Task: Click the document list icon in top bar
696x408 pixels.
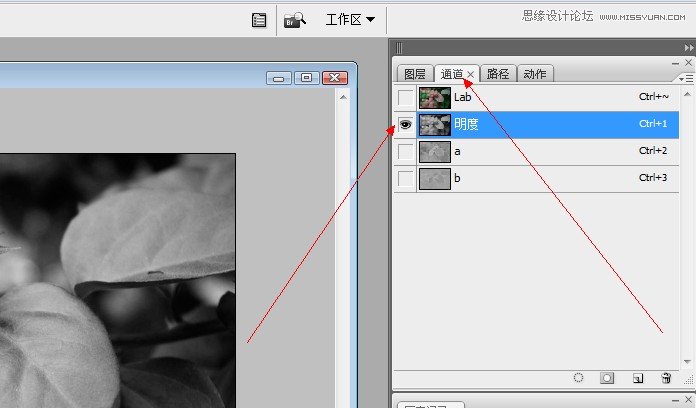Action: tap(259, 20)
